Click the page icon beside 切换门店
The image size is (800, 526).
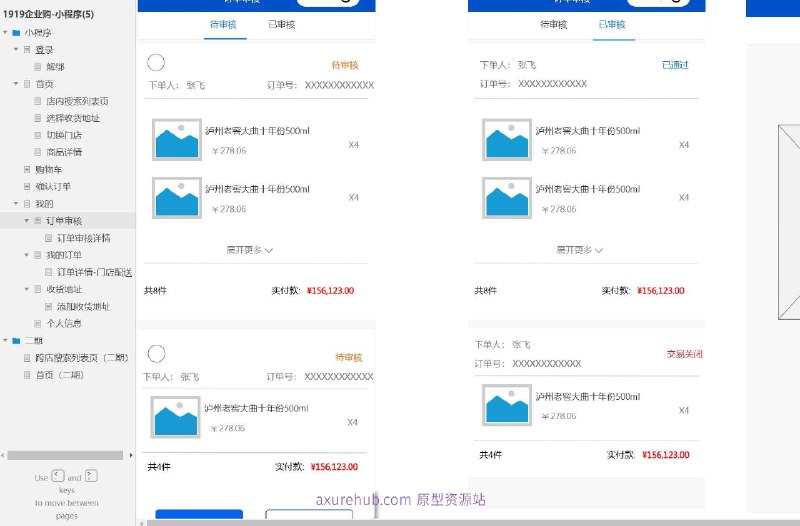tap(38, 135)
